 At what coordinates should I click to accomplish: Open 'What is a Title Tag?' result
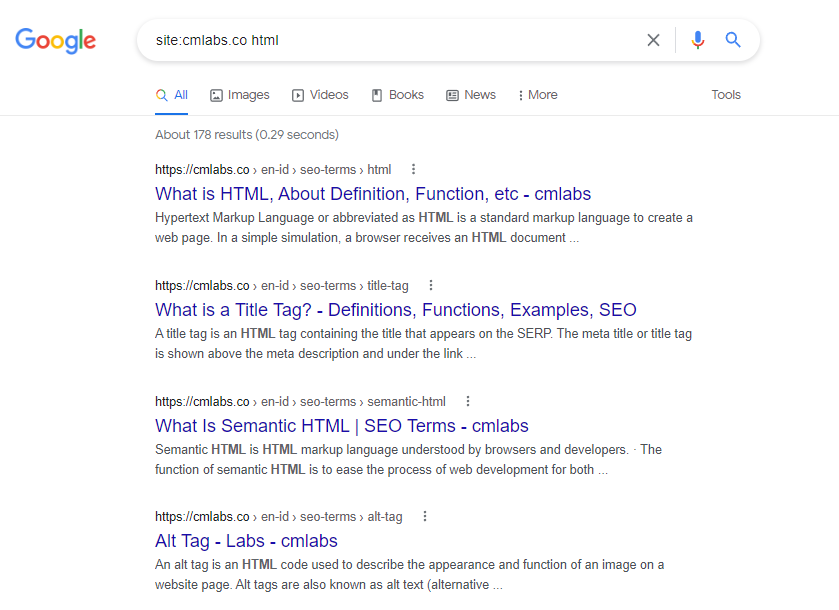396,310
